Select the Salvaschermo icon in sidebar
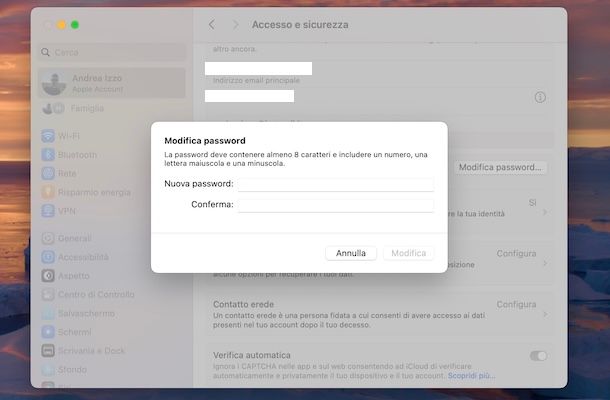610x400 pixels. 48,313
